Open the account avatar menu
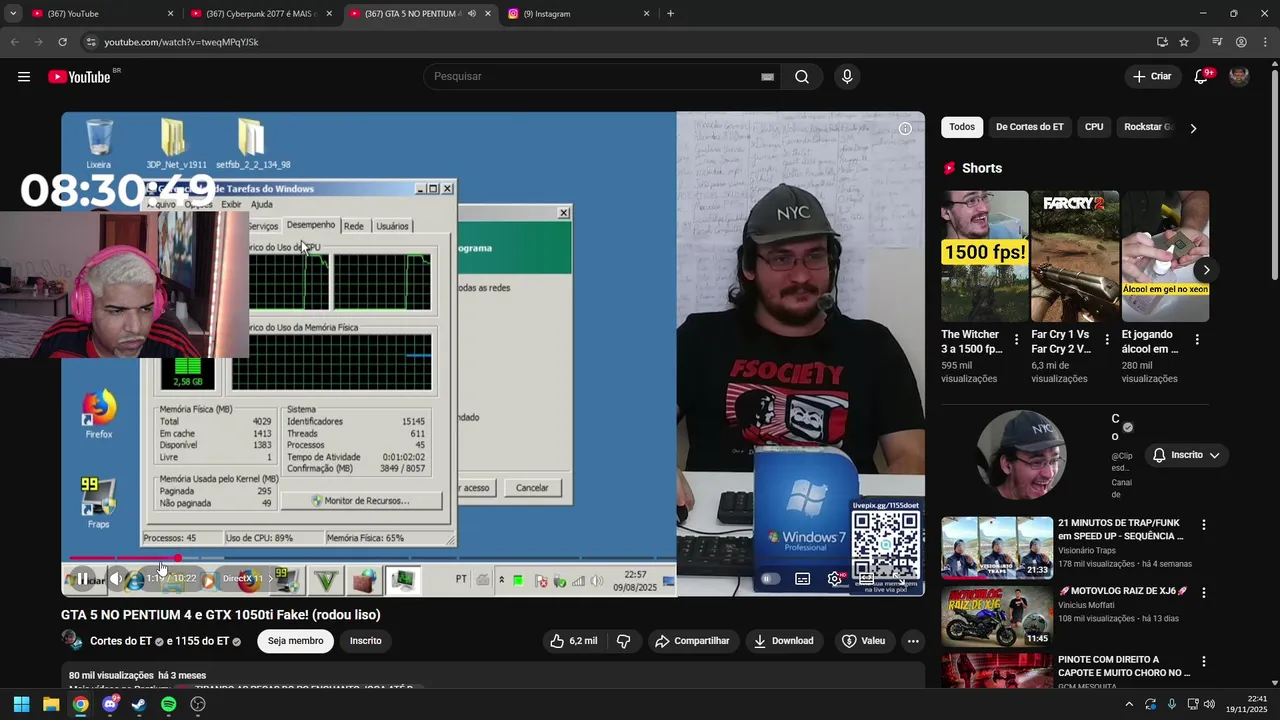 click(x=1239, y=77)
